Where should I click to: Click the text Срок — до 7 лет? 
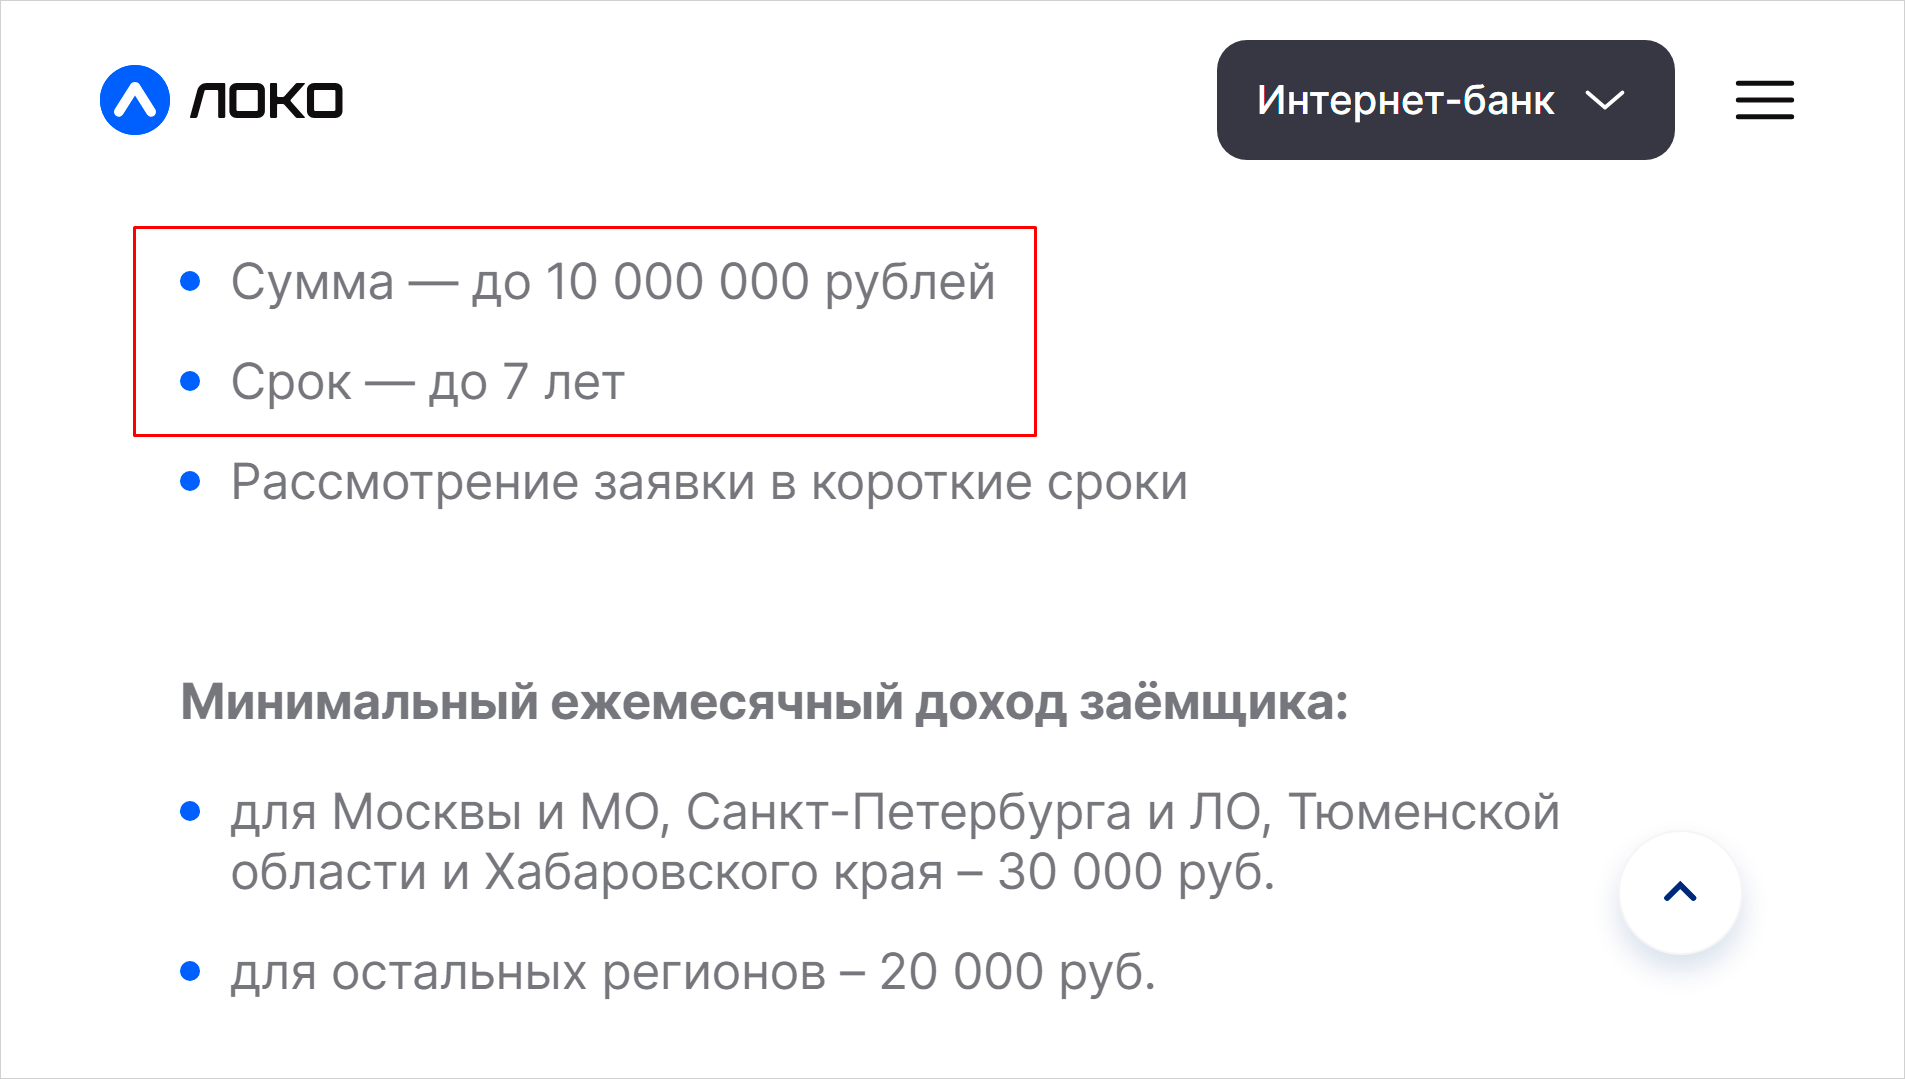coord(428,382)
